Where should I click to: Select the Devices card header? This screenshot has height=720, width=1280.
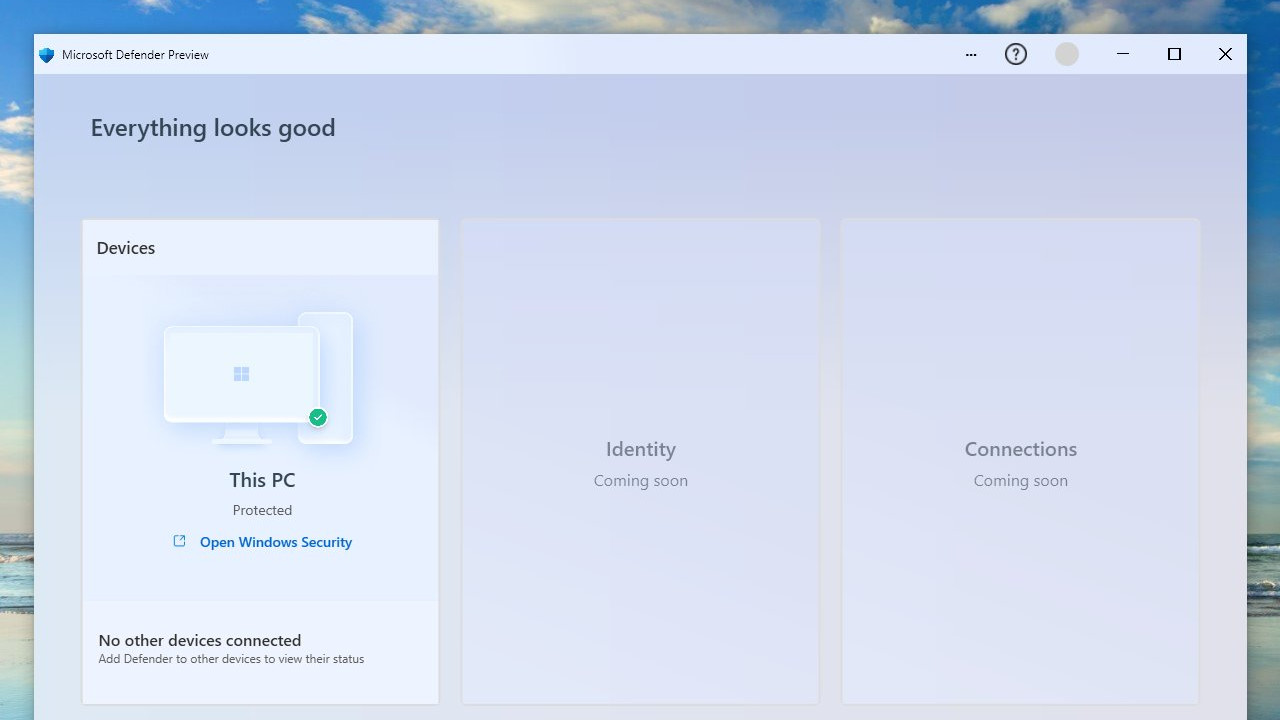[125, 247]
